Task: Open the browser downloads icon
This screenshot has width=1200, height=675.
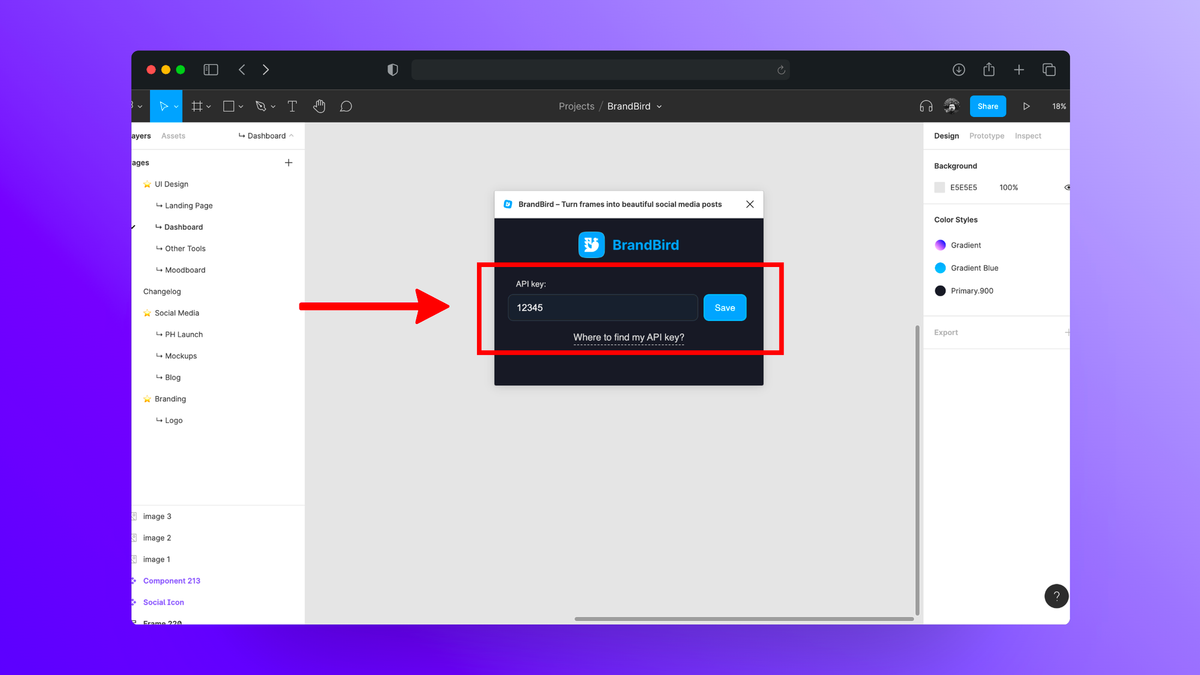Action: coord(958,70)
